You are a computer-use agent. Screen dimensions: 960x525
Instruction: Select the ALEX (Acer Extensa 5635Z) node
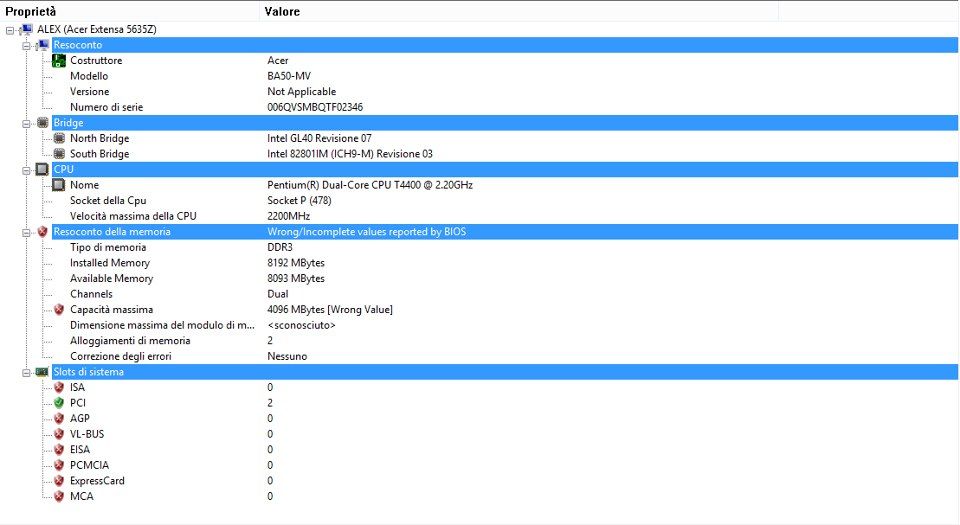pyautogui.click(x=97, y=29)
